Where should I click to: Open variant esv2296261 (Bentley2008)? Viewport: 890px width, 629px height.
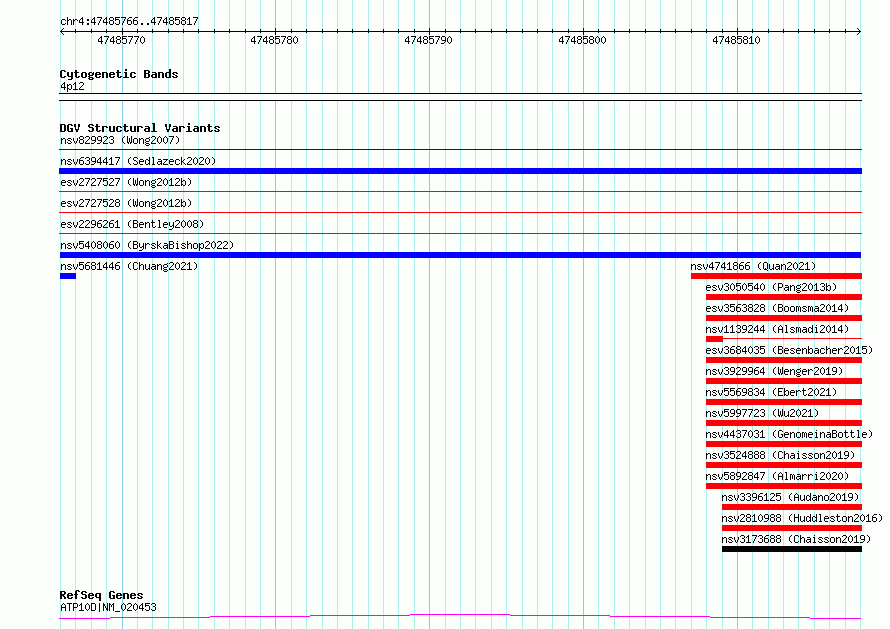132,224
